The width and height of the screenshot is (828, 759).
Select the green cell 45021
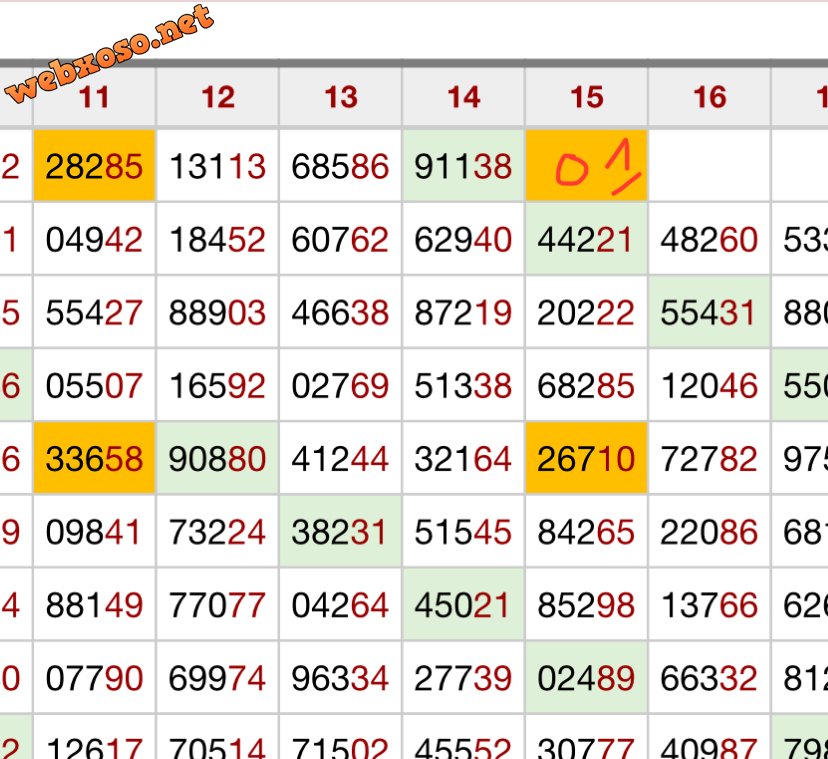tap(463, 605)
